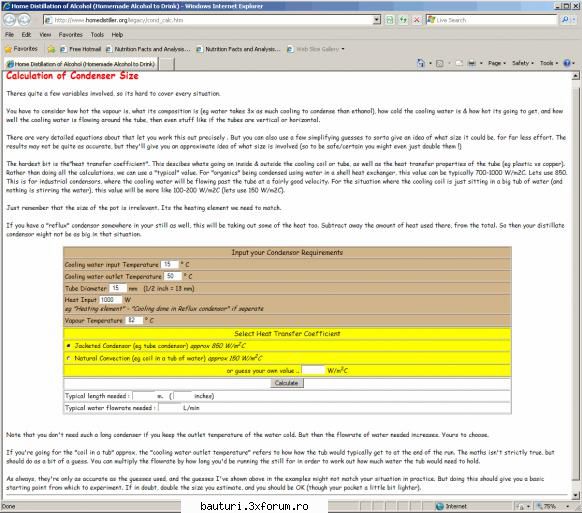The image size is (582, 513).
Task: Click the Print icon in command bar
Action: click(471, 63)
